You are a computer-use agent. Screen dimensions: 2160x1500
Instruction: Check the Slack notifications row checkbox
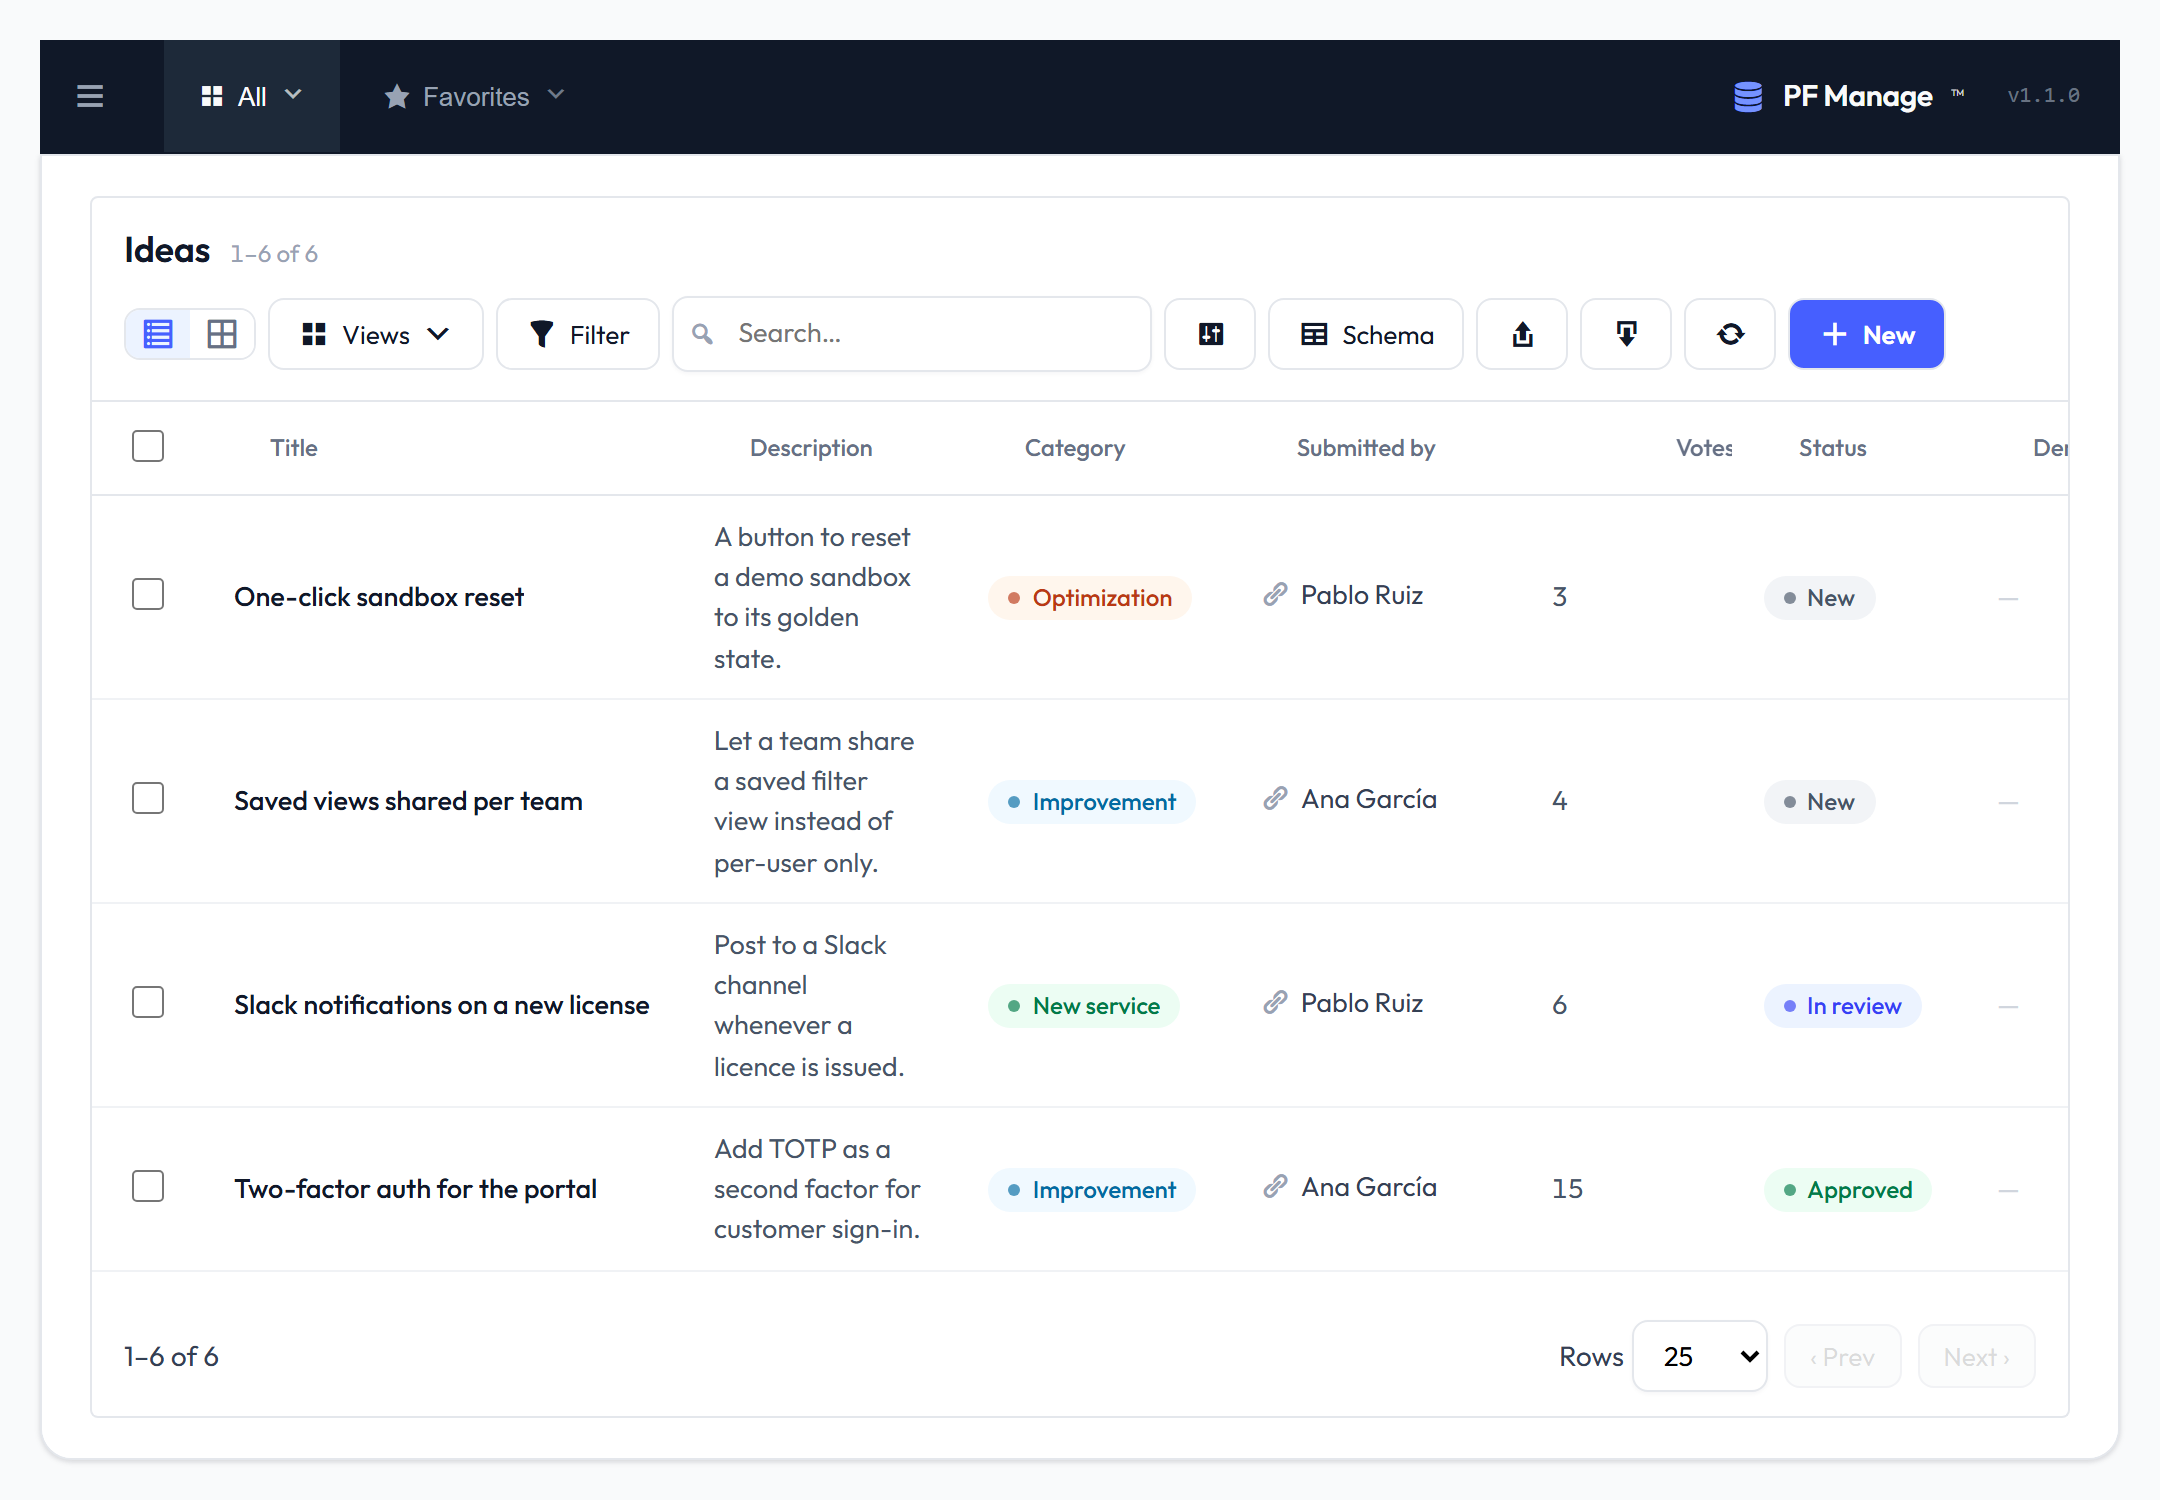(148, 1002)
